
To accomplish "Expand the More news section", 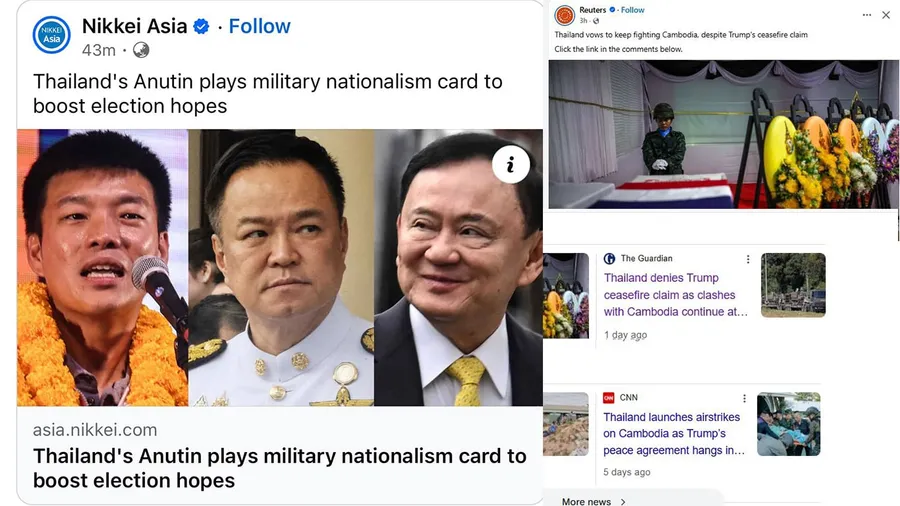I will pyautogui.click(x=594, y=501).
